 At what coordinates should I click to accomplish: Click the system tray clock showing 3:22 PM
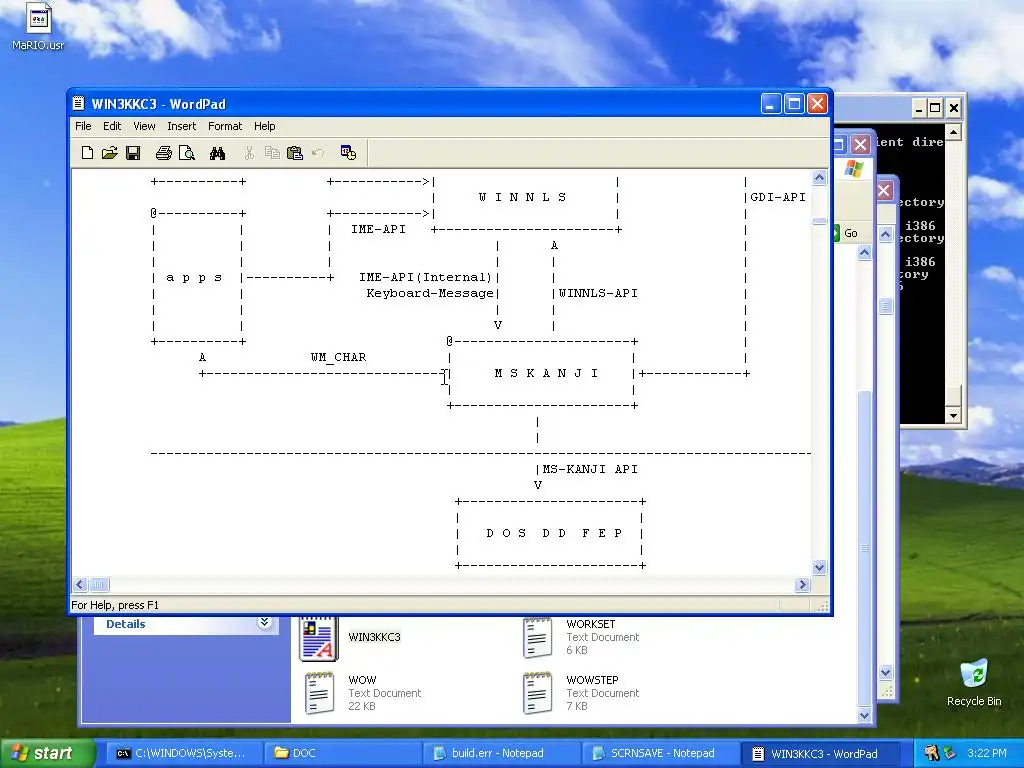[x=987, y=753]
